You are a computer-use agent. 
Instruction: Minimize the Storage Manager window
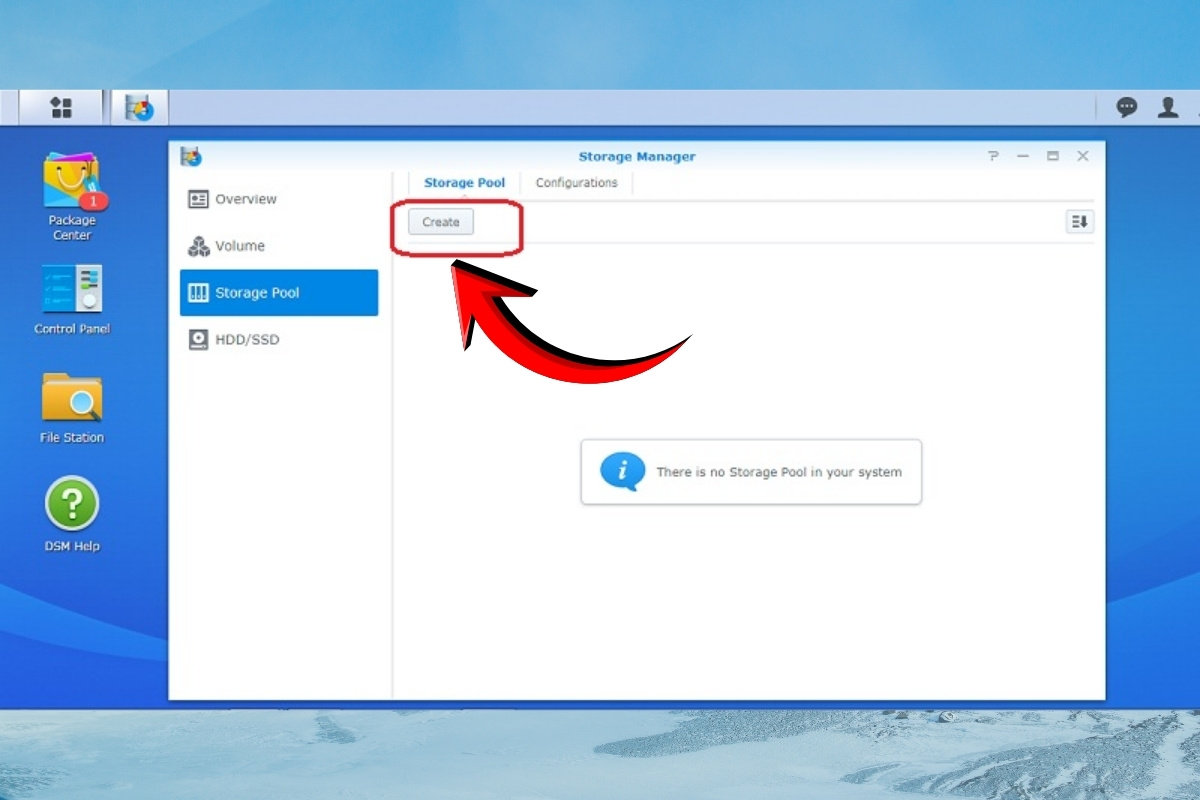[x=1023, y=157]
